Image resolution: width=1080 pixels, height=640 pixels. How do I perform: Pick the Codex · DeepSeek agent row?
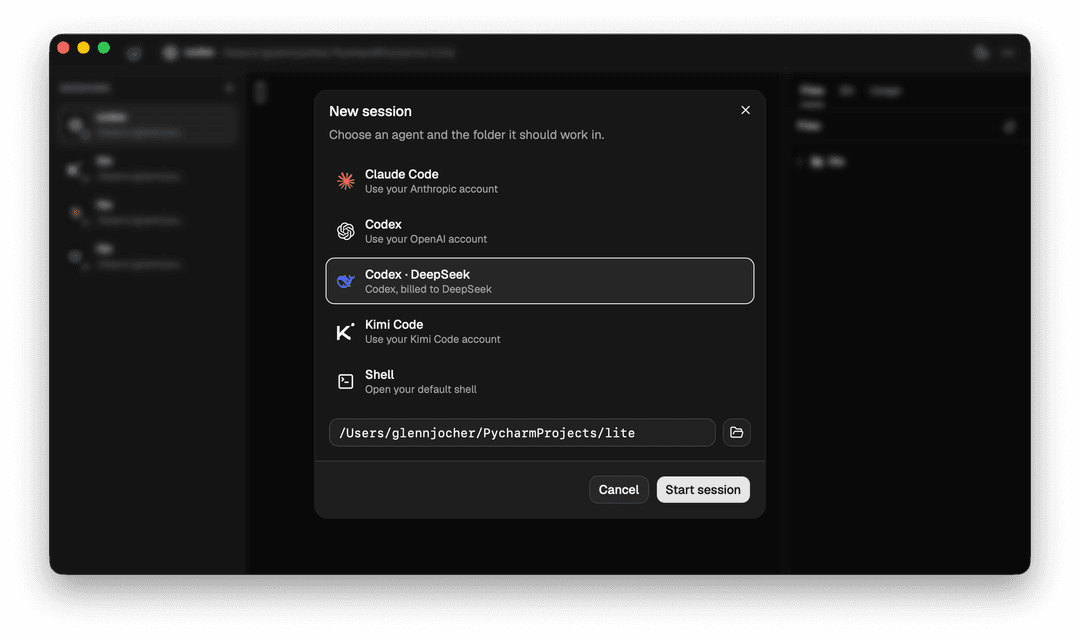click(539, 281)
